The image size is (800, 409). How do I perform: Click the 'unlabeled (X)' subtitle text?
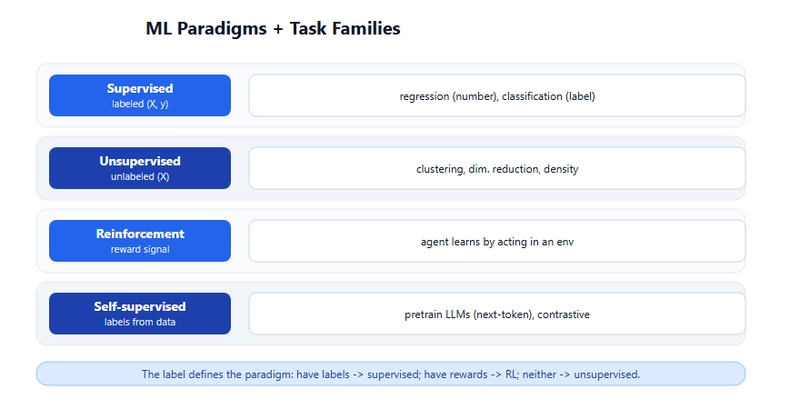coord(140,176)
